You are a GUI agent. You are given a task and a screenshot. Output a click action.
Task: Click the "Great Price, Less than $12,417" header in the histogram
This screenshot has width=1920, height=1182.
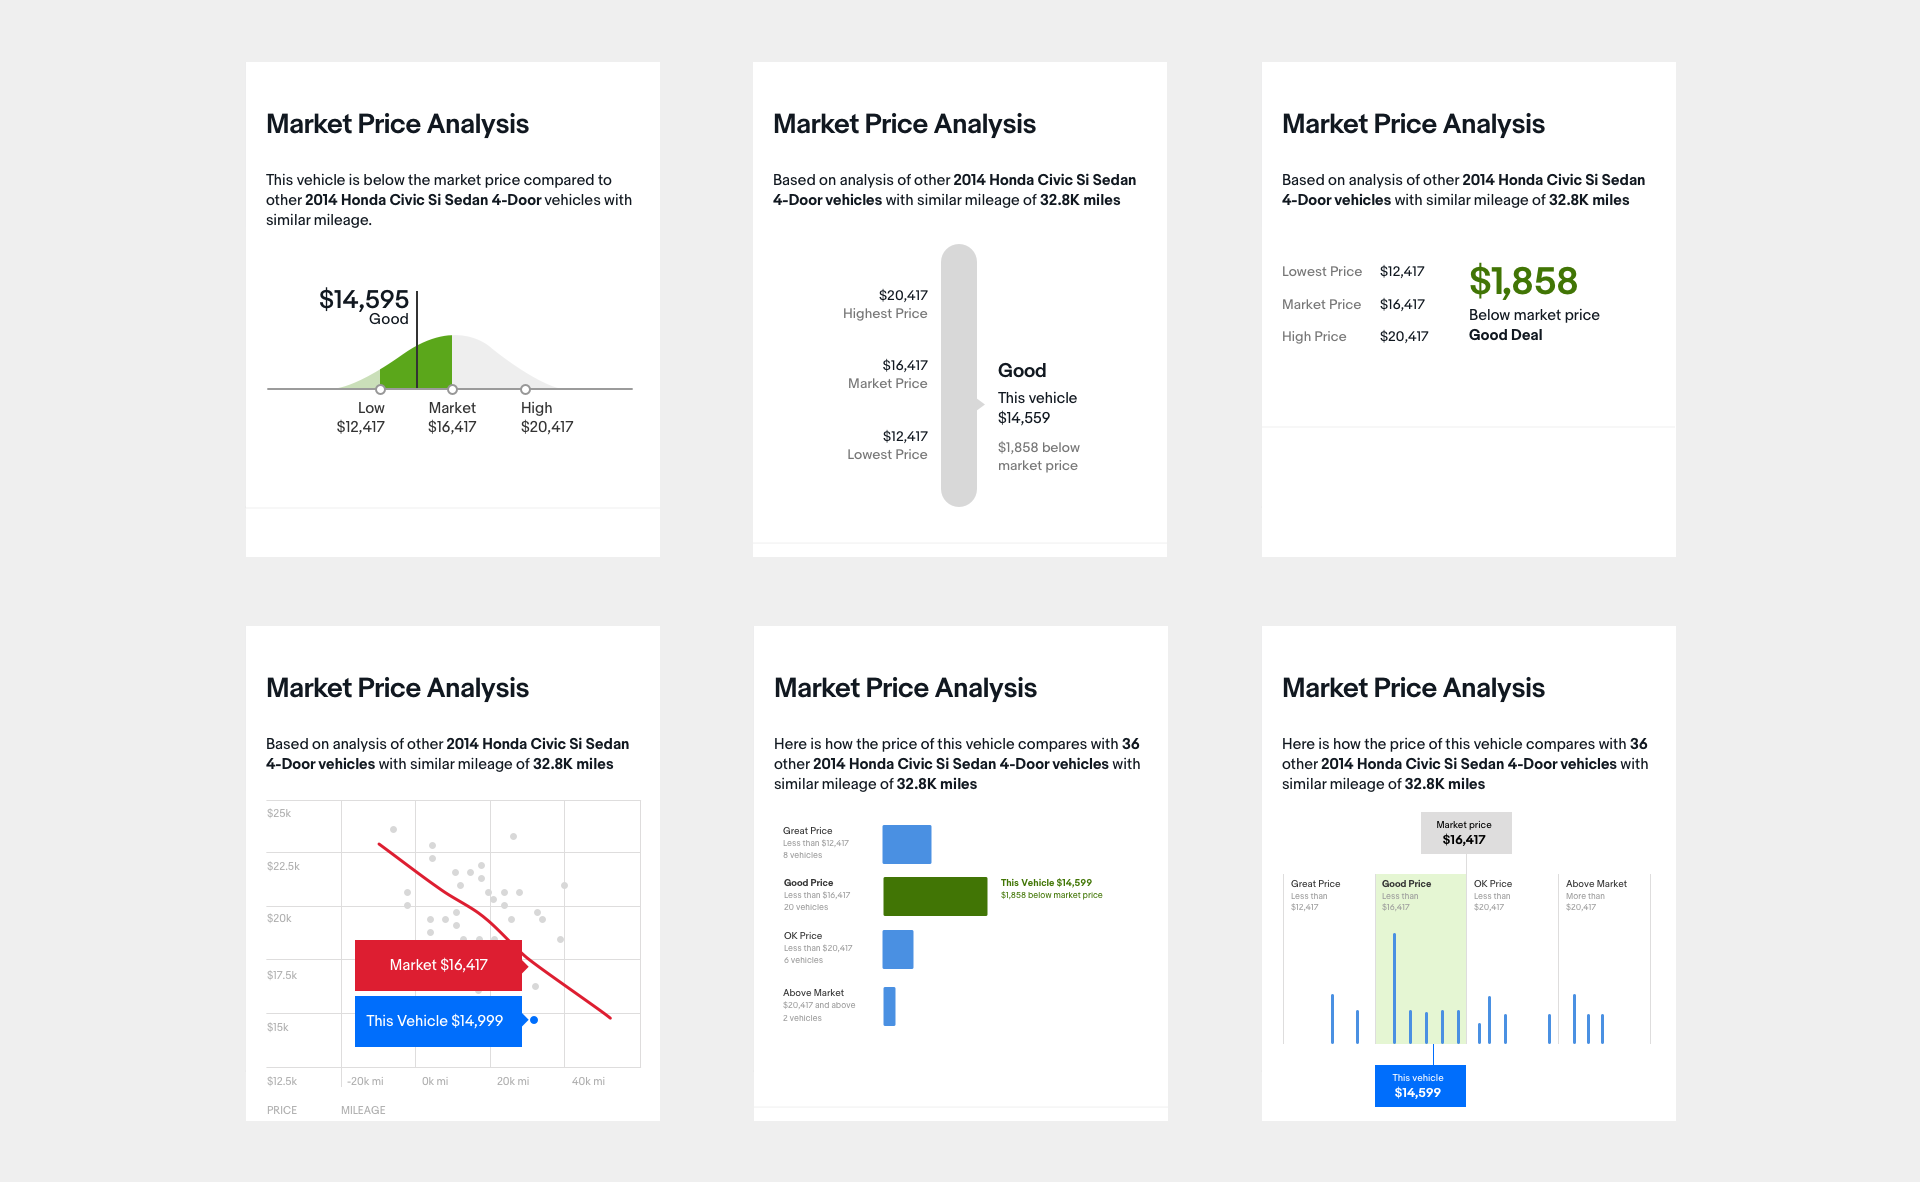point(1315,895)
